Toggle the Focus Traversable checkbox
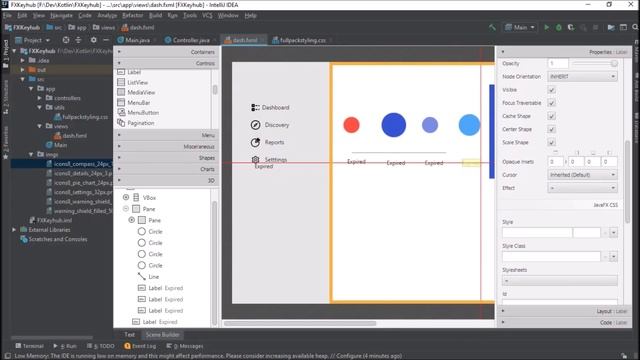 pyautogui.click(x=551, y=103)
